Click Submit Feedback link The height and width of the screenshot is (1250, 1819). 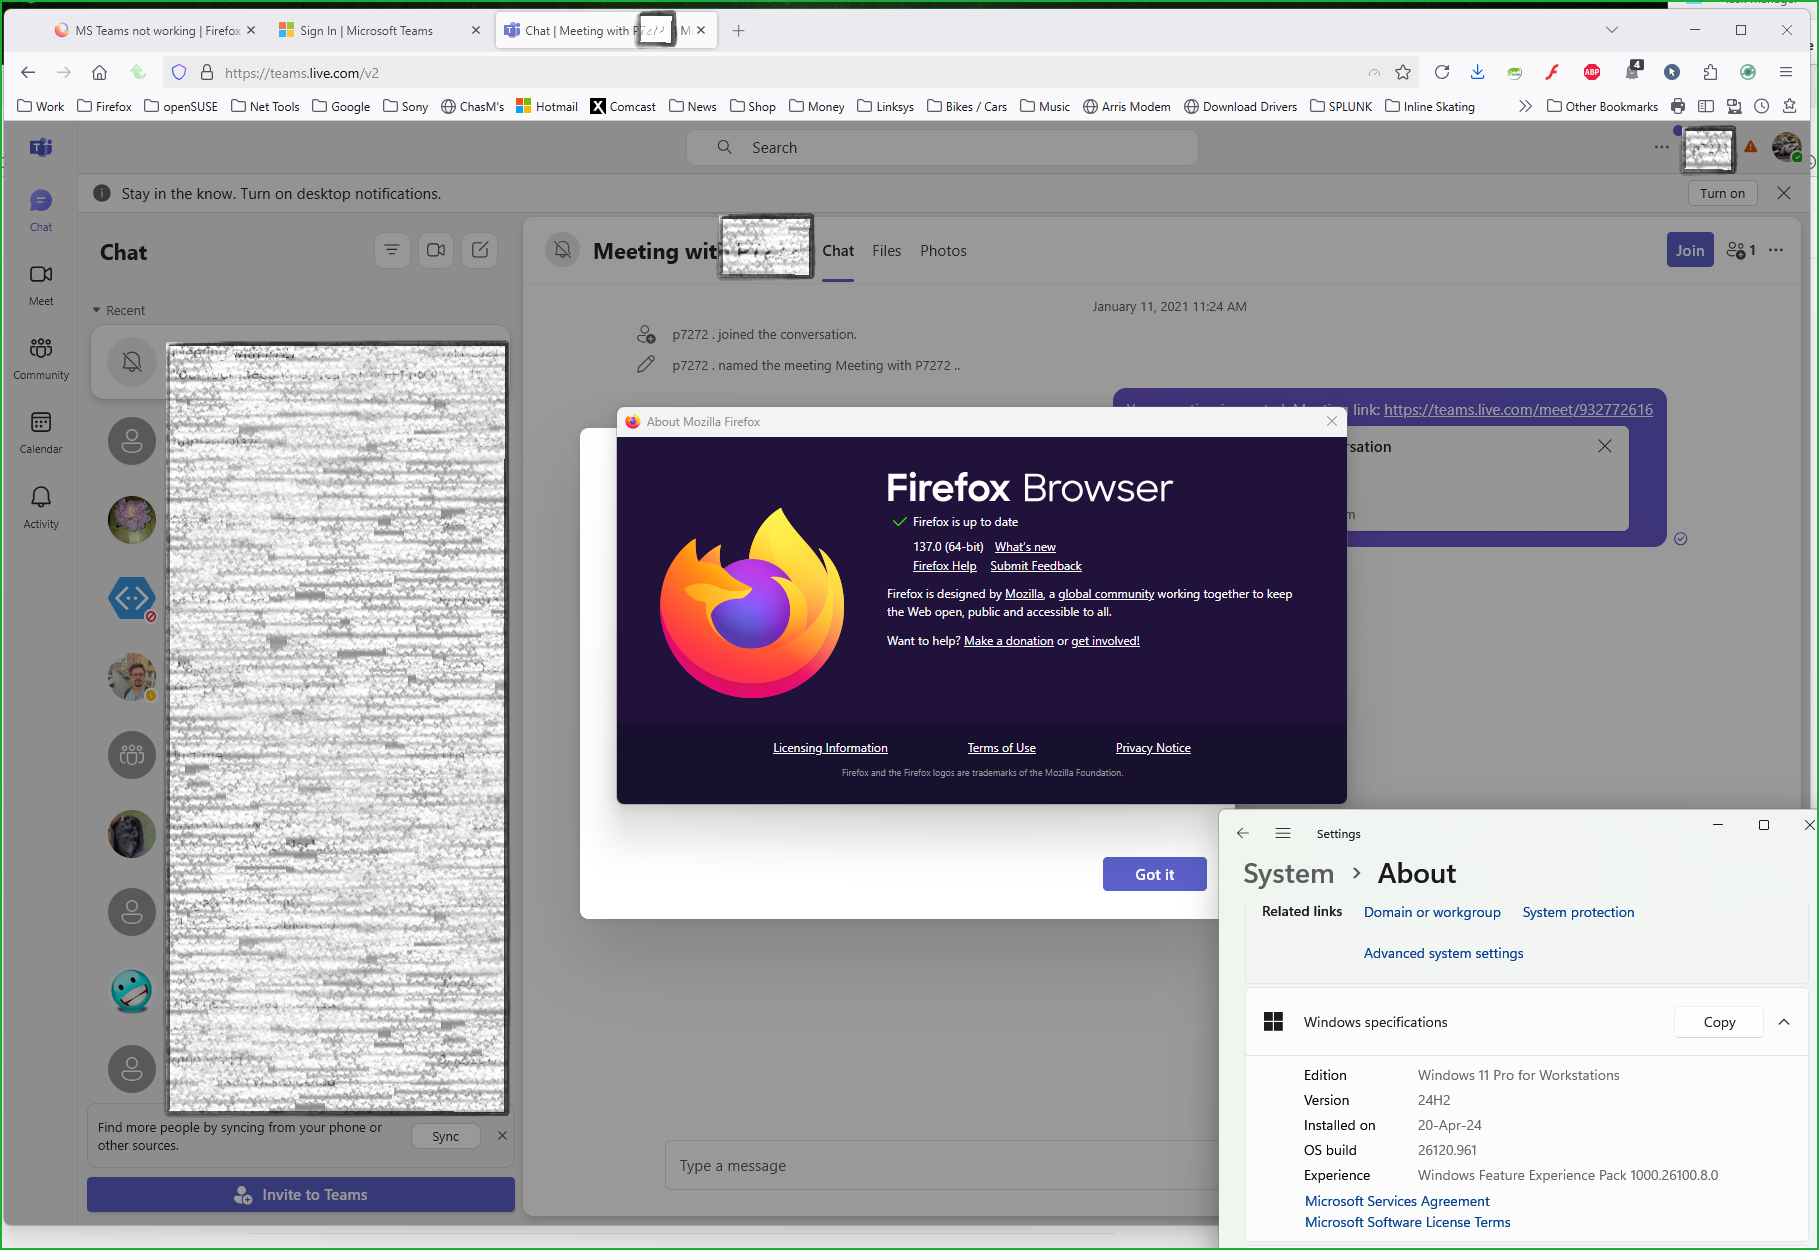pos(1036,566)
